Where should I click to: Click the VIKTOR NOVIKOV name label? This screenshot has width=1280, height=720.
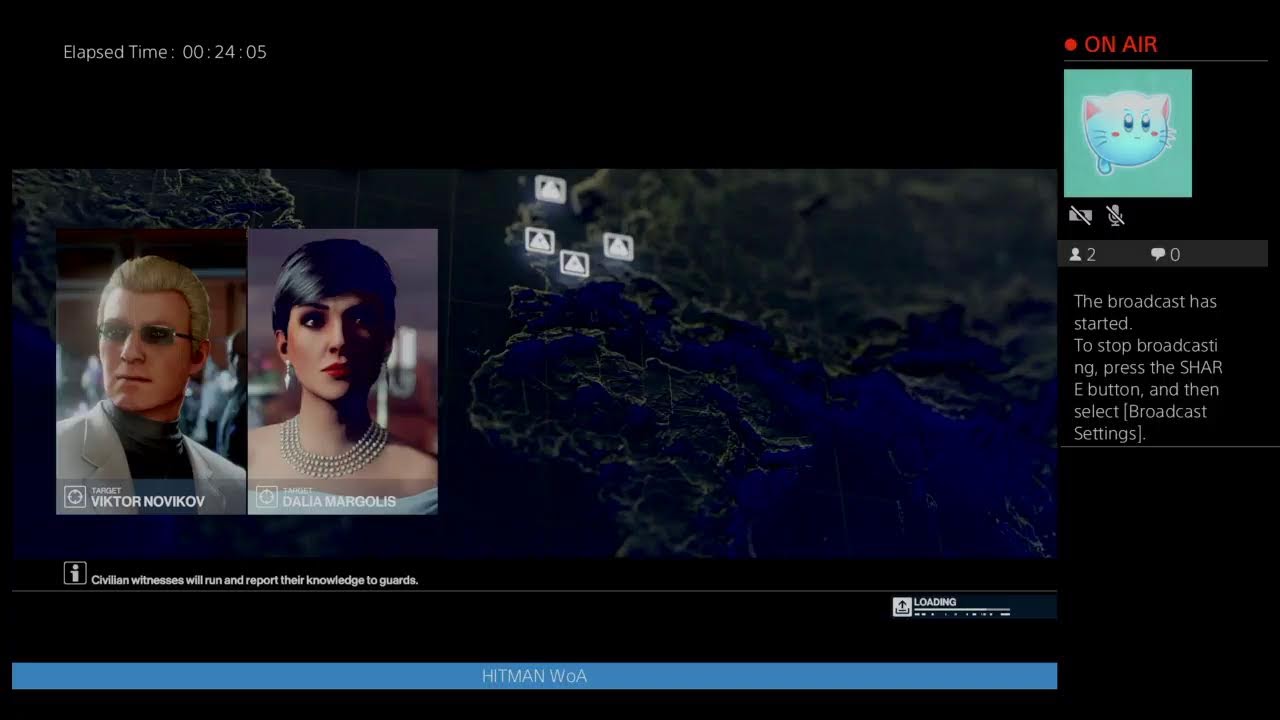(x=147, y=502)
